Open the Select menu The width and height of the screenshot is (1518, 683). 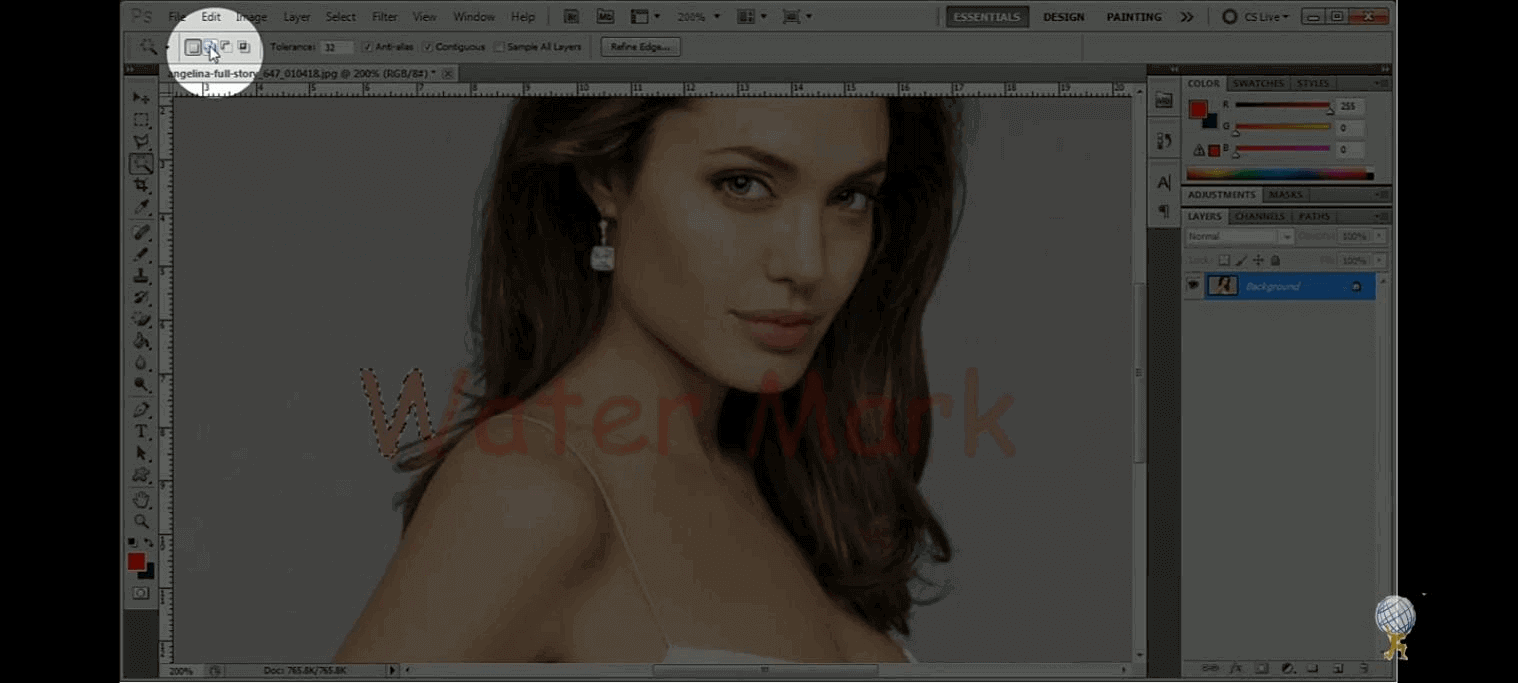(341, 17)
